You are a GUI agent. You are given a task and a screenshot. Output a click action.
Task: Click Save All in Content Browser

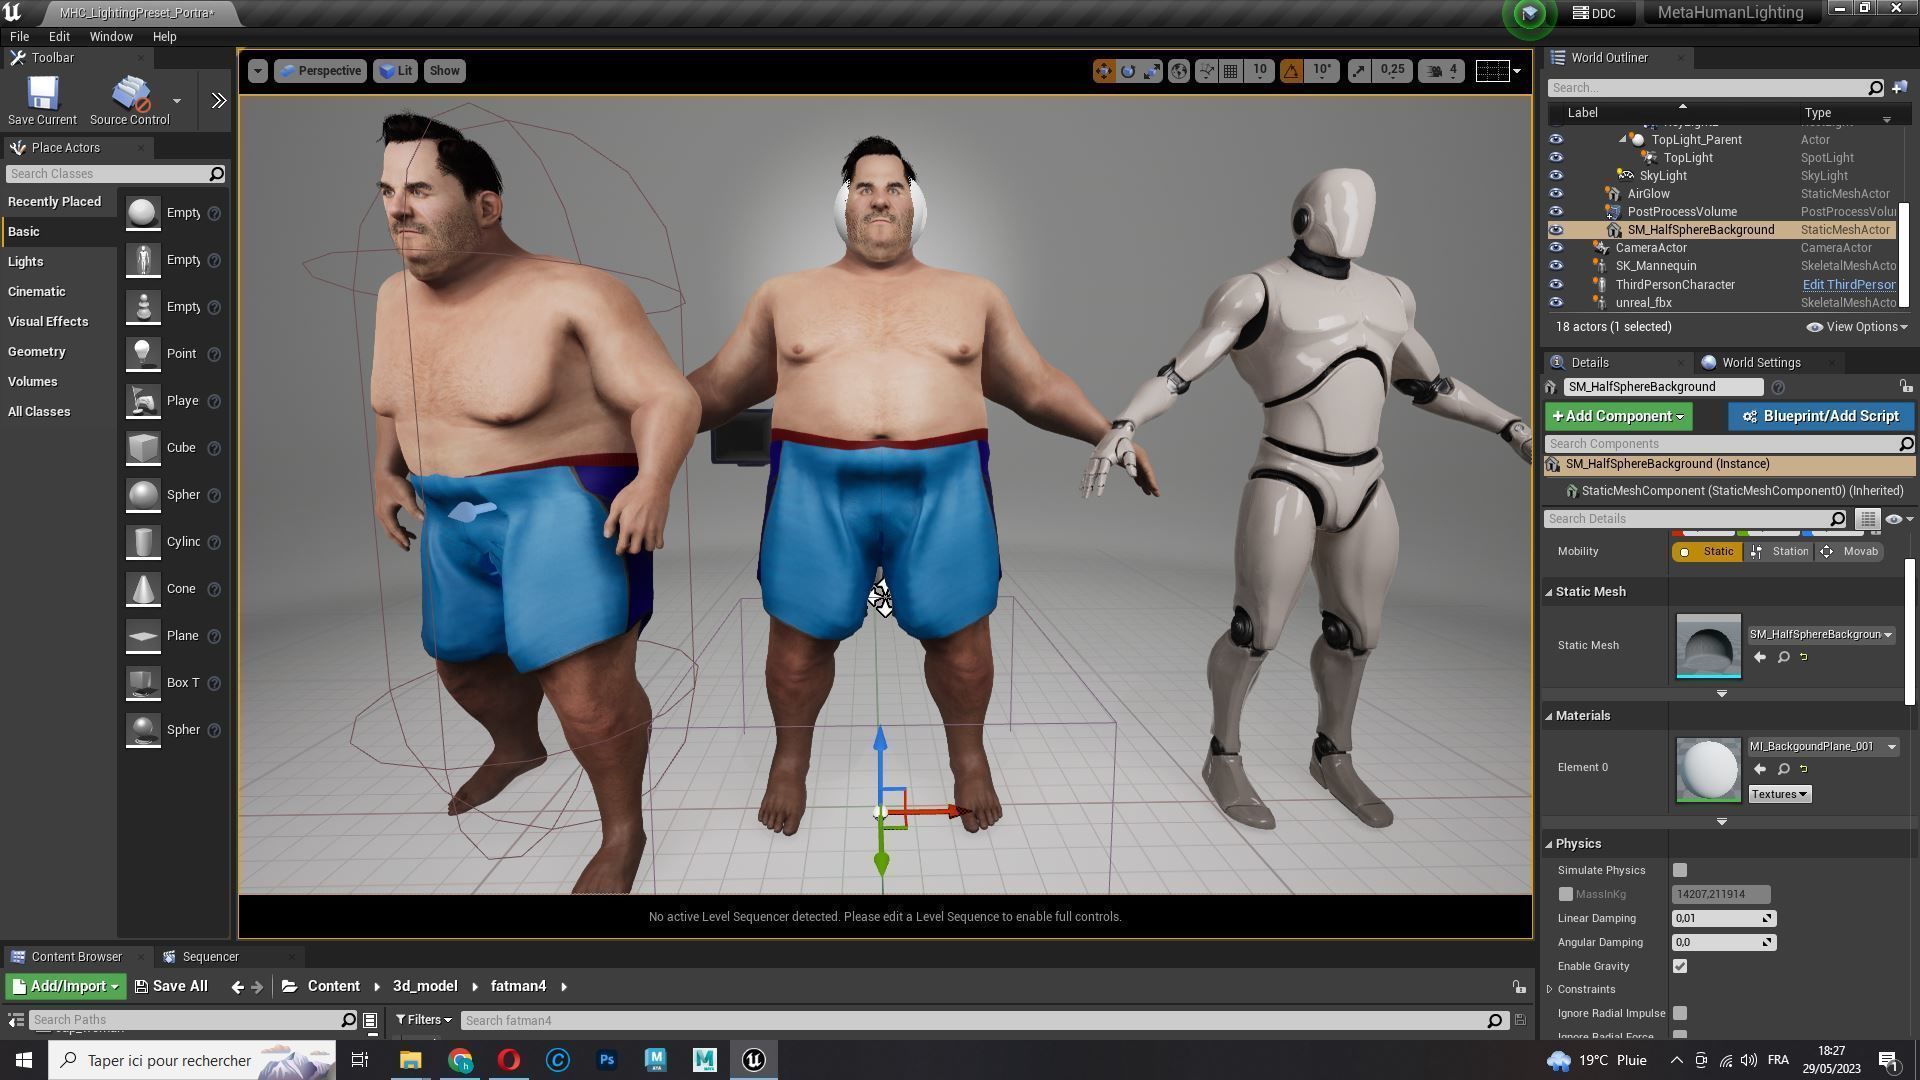tap(171, 987)
